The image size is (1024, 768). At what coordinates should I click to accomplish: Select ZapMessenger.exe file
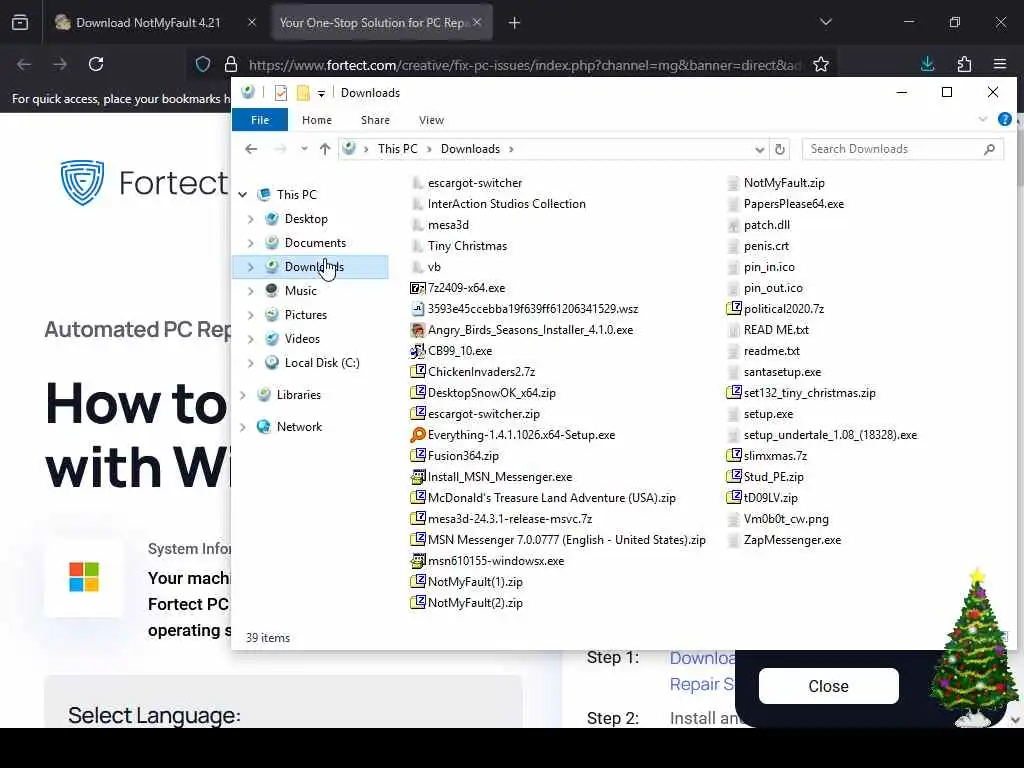tap(784, 540)
